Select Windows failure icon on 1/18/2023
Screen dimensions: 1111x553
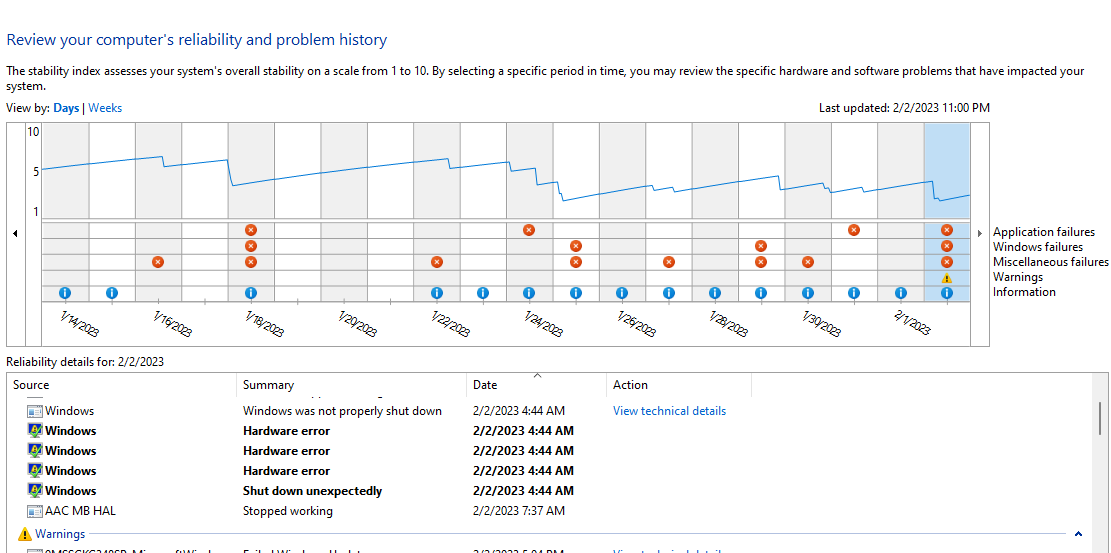coord(251,246)
